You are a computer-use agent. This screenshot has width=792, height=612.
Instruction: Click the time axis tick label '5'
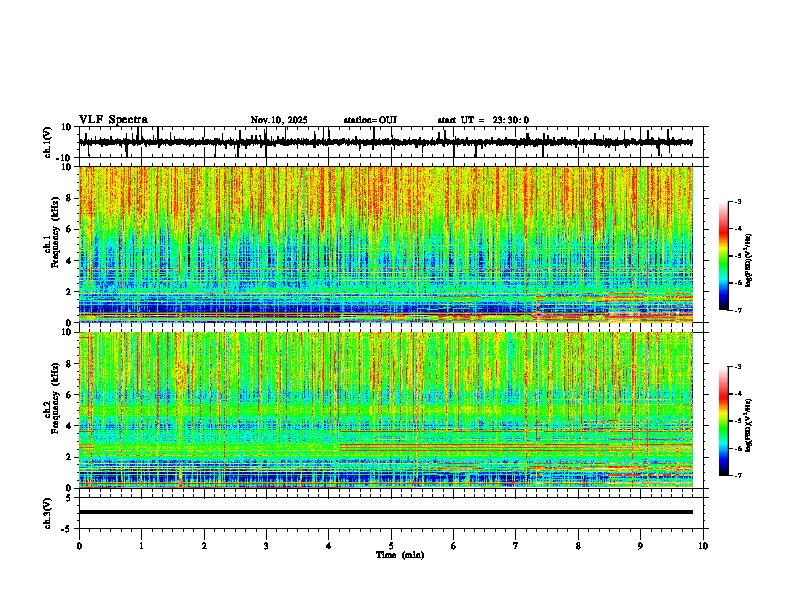(391, 546)
